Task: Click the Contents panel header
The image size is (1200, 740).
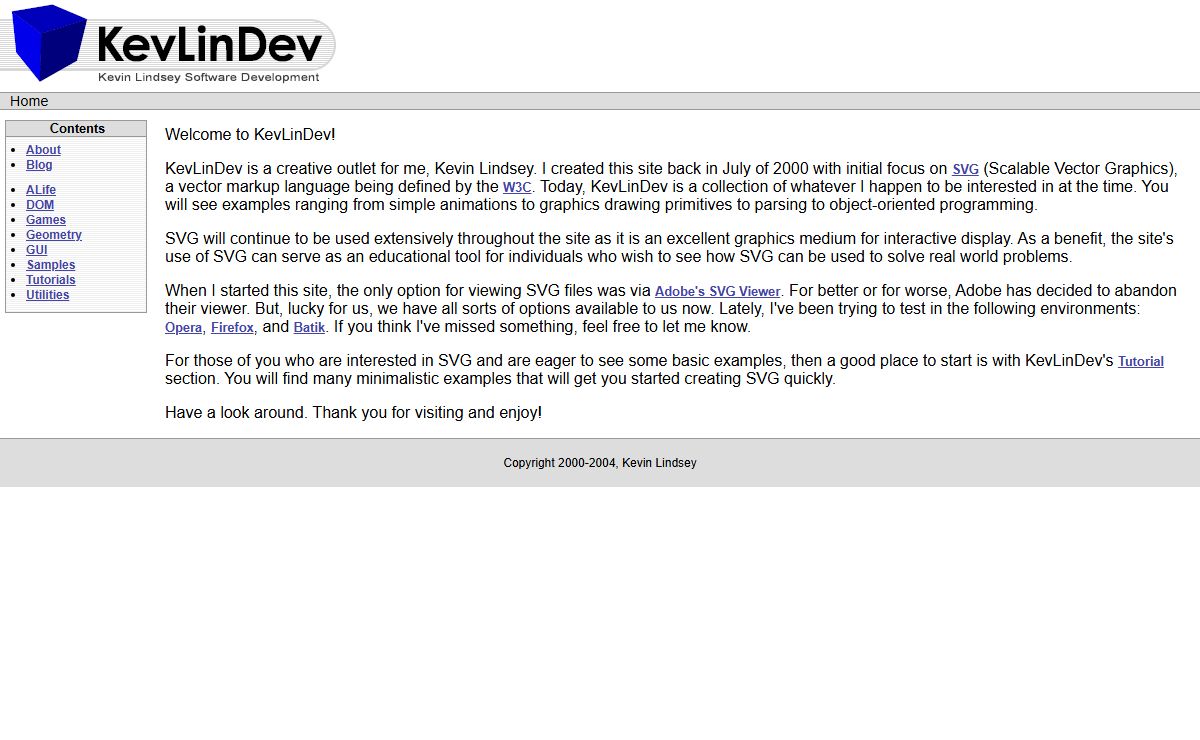Action: (77, 129)
